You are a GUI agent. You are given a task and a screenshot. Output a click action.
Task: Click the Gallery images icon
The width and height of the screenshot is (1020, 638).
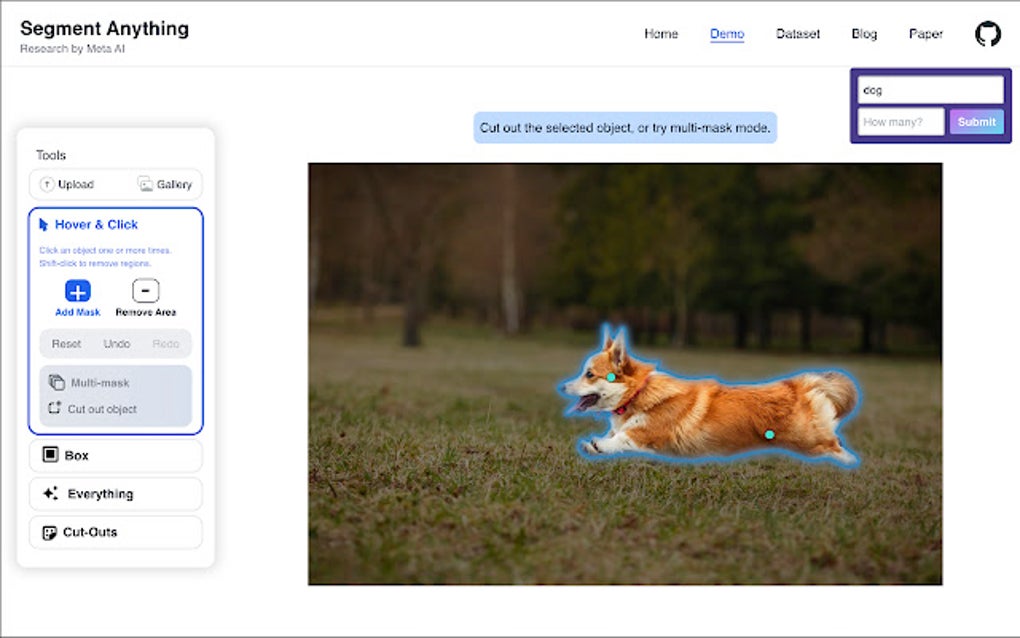[x=145, y=184]
